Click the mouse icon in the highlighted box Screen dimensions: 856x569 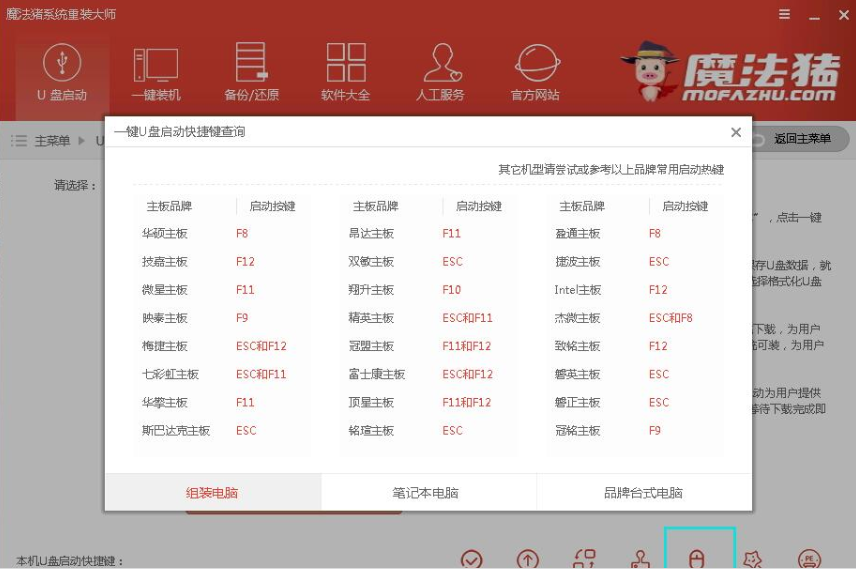click(x=698, y=558)
